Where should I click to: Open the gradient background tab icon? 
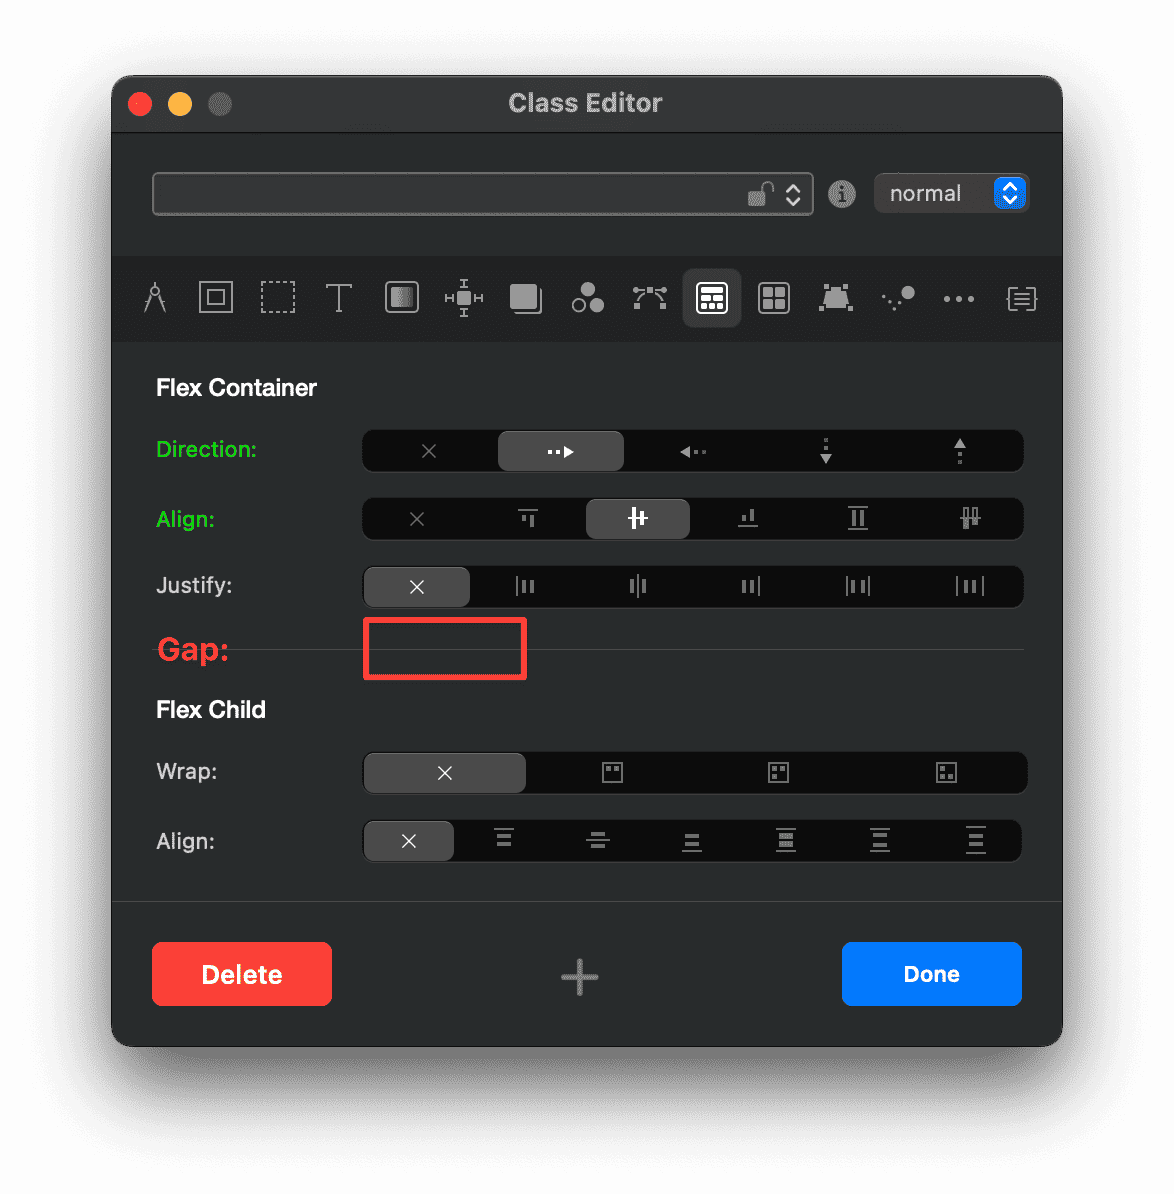pos(401,298)
